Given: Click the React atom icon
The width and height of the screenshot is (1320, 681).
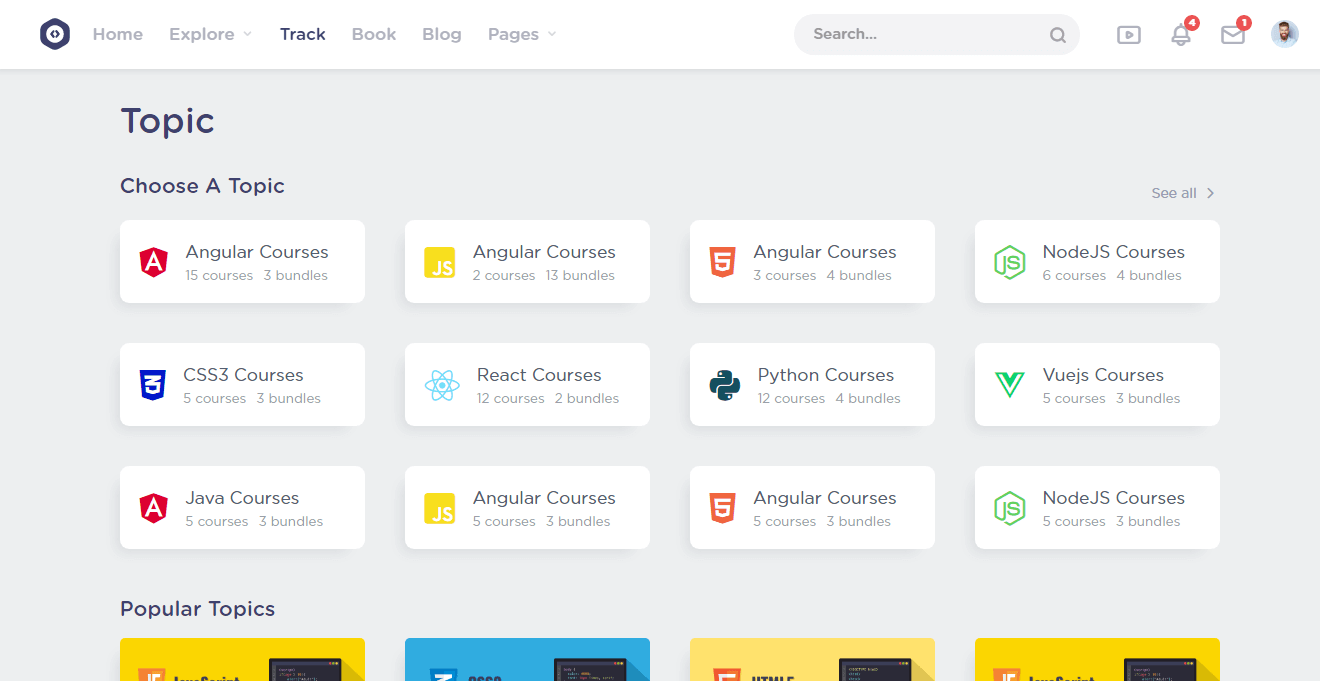Looking at the screenshot, I should point(441,385).
